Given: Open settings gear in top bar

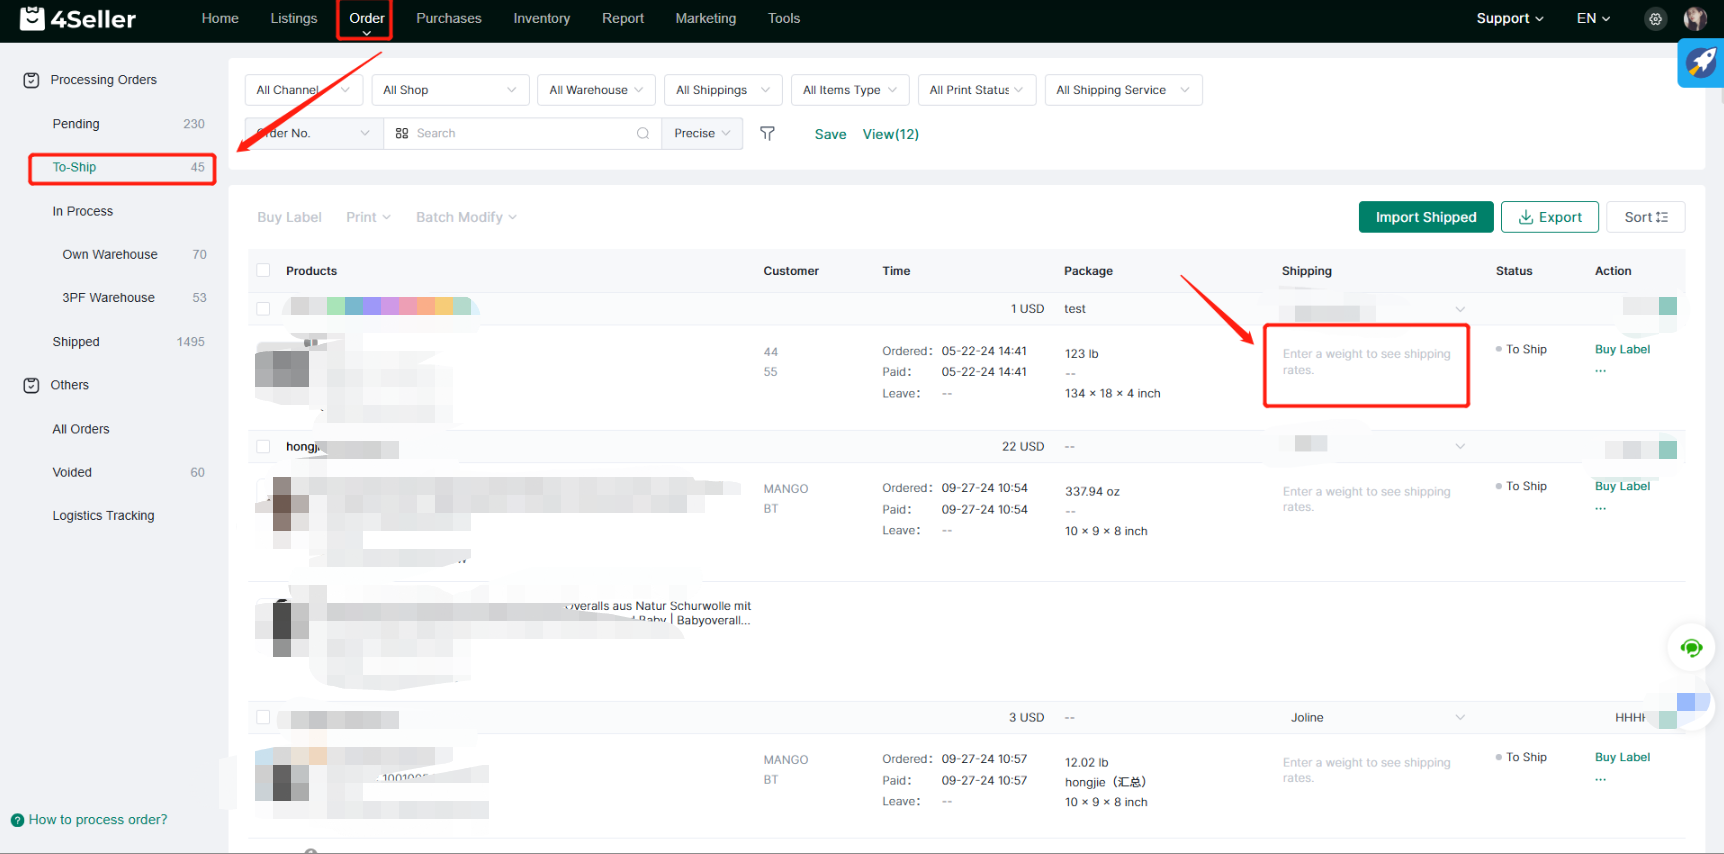Looking at the screenshot, I should 1656,19.
